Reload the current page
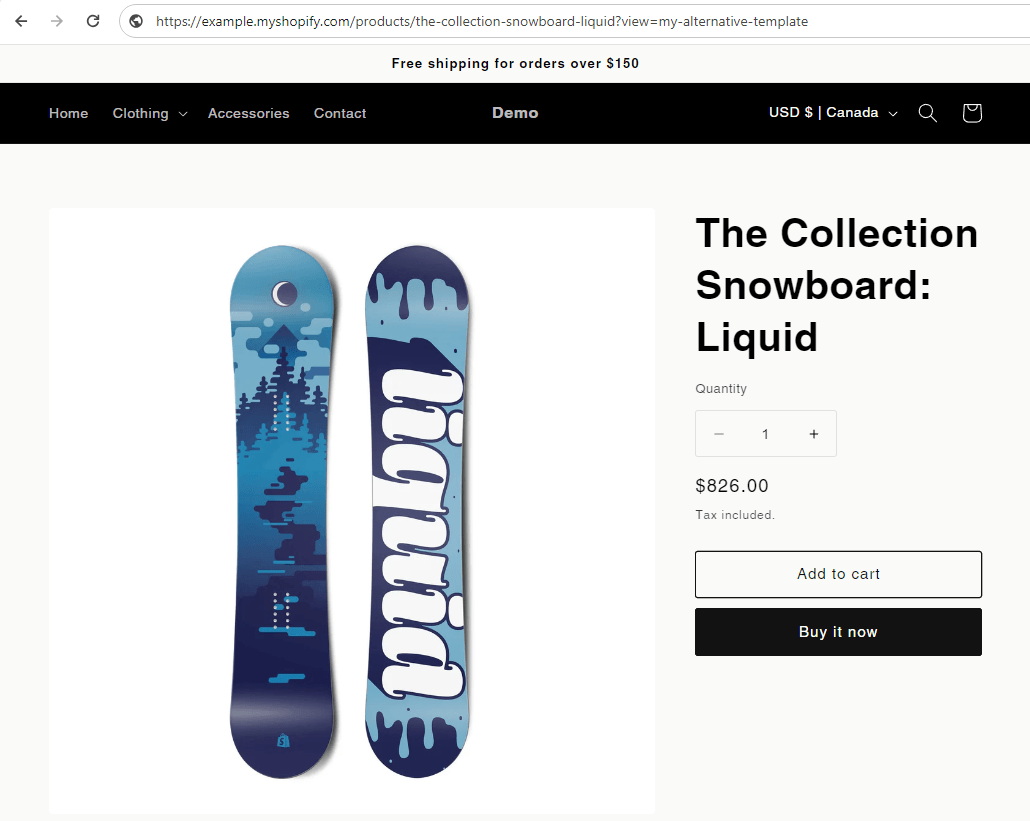The height and width of the screenshot is (821, 1030). pyautogui.click(x=93, y=21)
